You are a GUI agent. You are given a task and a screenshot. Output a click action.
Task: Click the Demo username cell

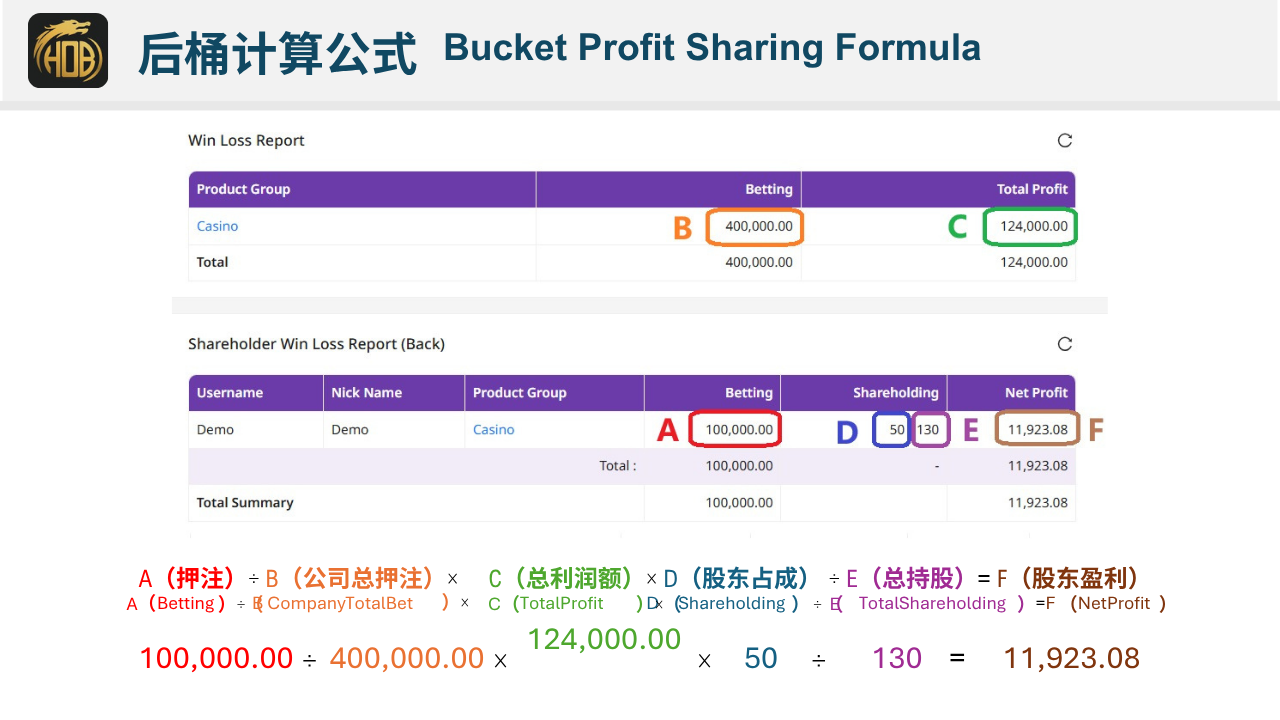coord(215,430)
